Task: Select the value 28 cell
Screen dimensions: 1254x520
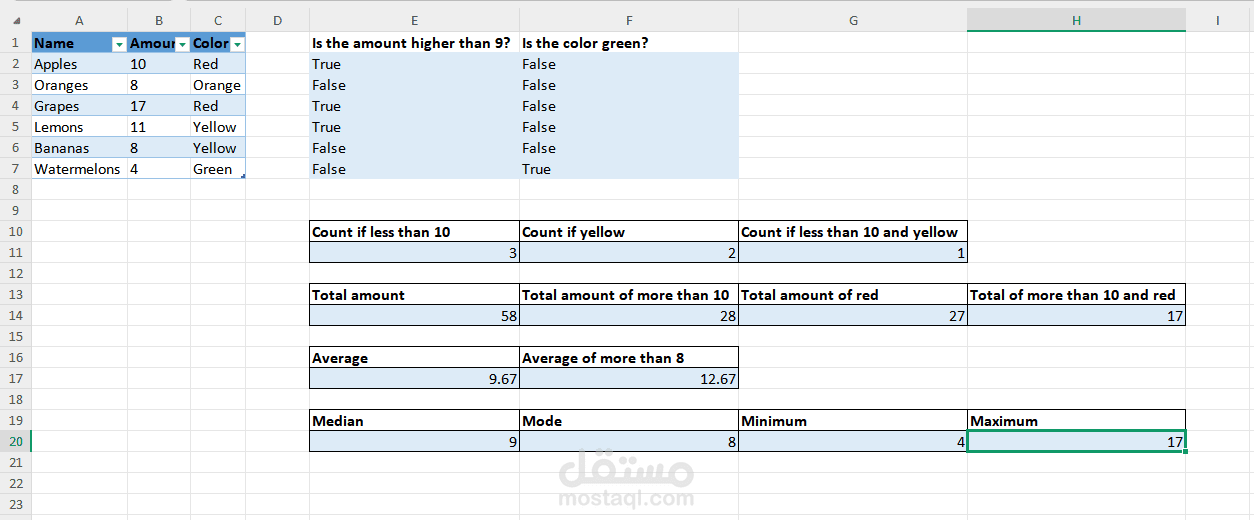Action: pyautogui.click(x=629, y=316)
